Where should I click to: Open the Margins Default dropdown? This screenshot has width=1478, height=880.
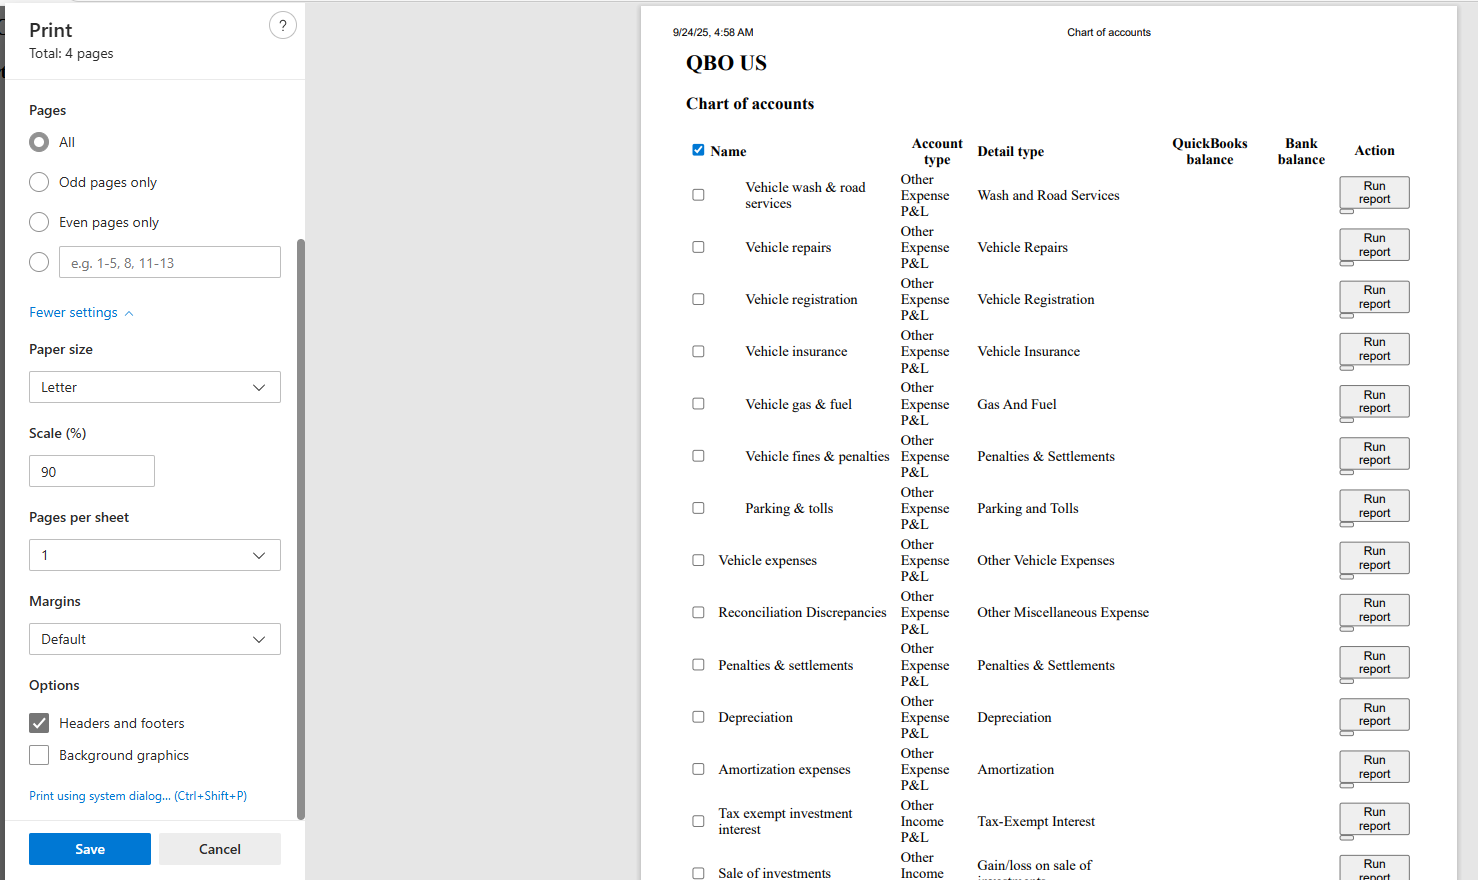tap(155, 639)
